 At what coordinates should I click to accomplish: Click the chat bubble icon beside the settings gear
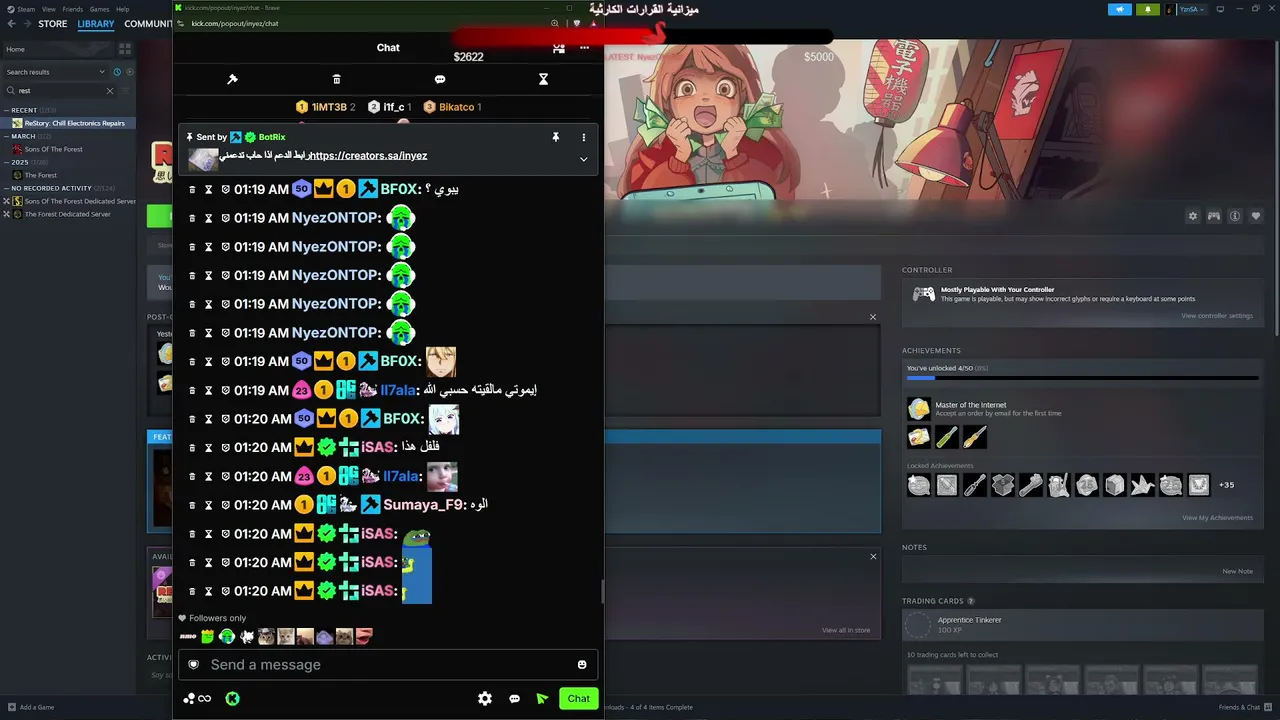(x=514, y=699)
